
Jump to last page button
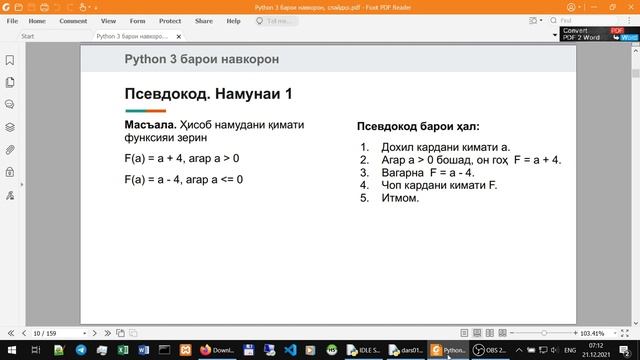click(107, 333)
